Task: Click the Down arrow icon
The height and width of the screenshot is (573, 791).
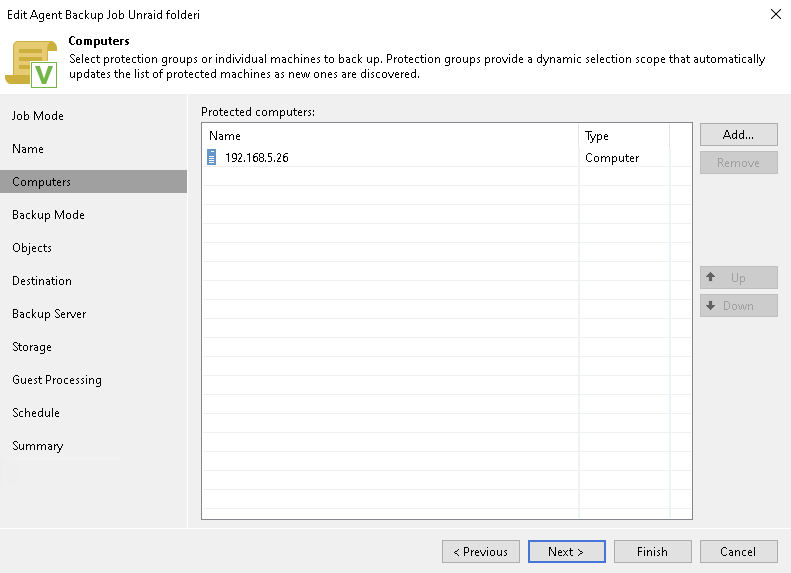Action: click(711, 305)
